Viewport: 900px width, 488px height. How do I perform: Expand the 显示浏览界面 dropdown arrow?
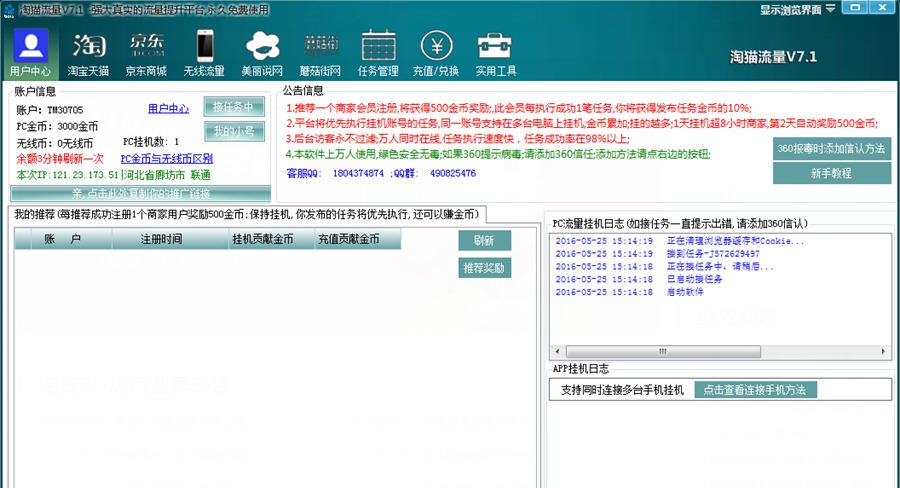[x=830, y=9]
